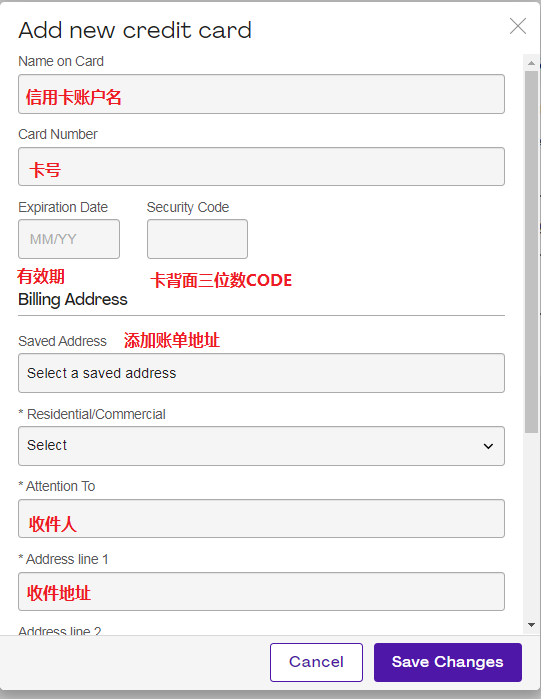This screenshot has height=699, width=541.
Task: Focus the Card Number input box
Action: pyautogui.click(x=261, y=167)
